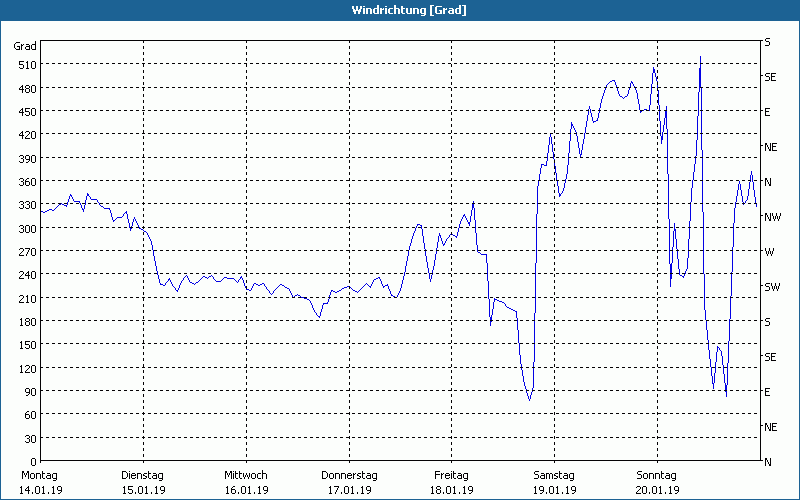The height and width of the screenshot is (500, 800).
Task: Click the y-axis value '240'
Action: point(28,275)
